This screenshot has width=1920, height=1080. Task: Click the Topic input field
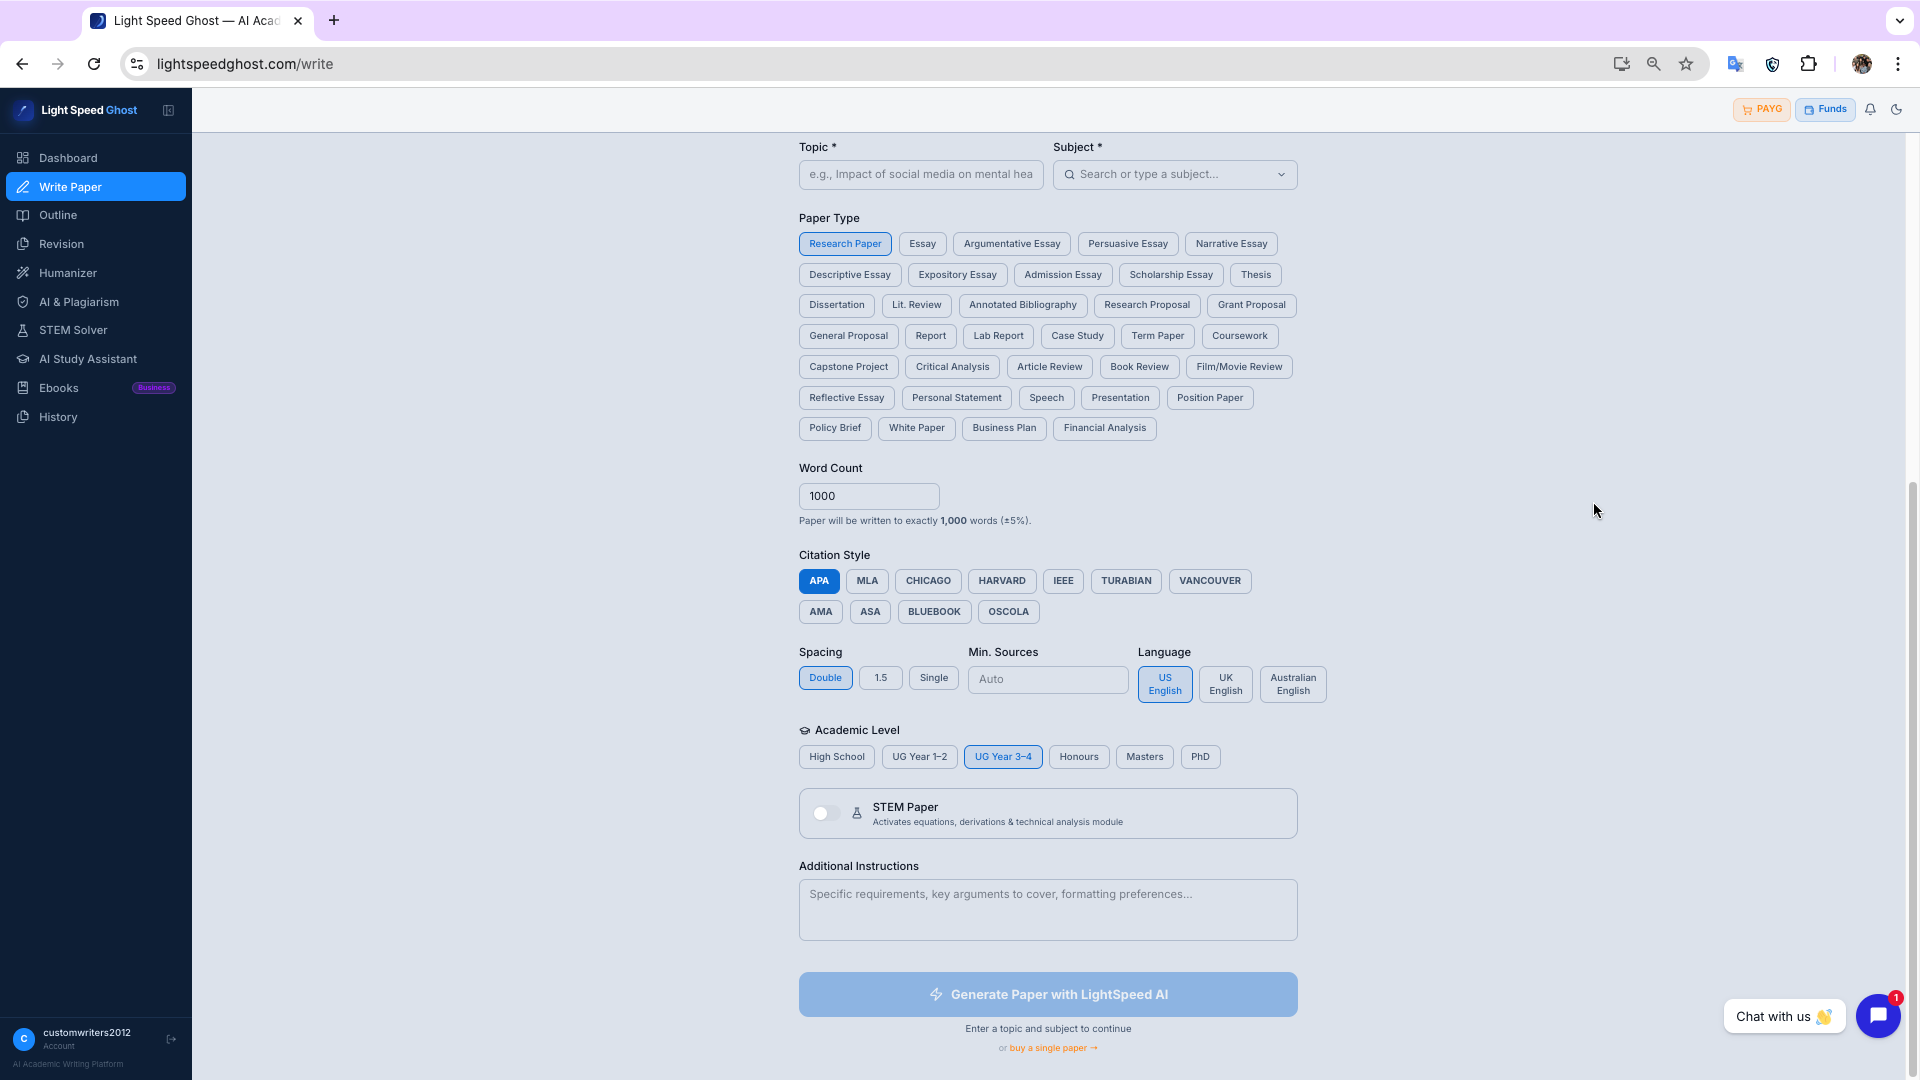(x=921, y=175)
